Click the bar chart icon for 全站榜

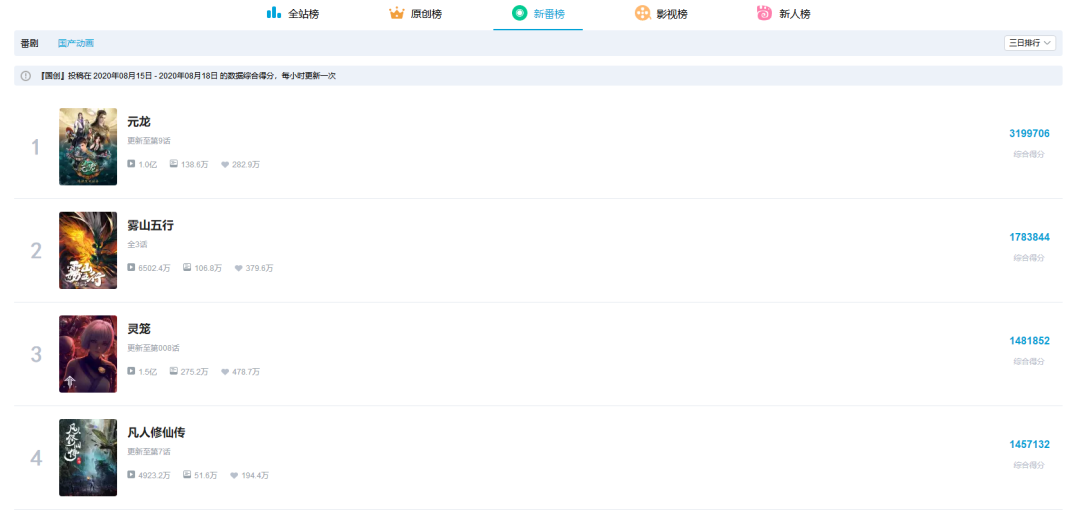pos(273,13)
